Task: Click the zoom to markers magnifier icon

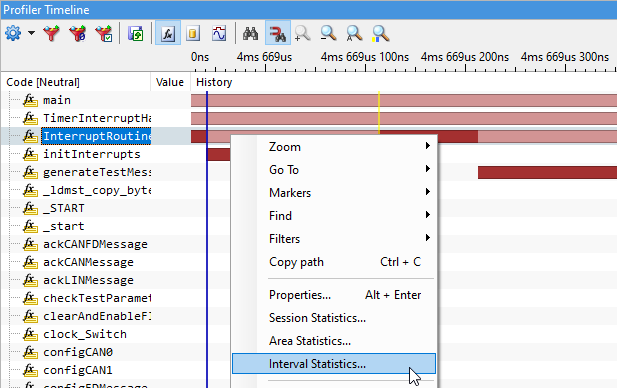Action: coord(380,33)
